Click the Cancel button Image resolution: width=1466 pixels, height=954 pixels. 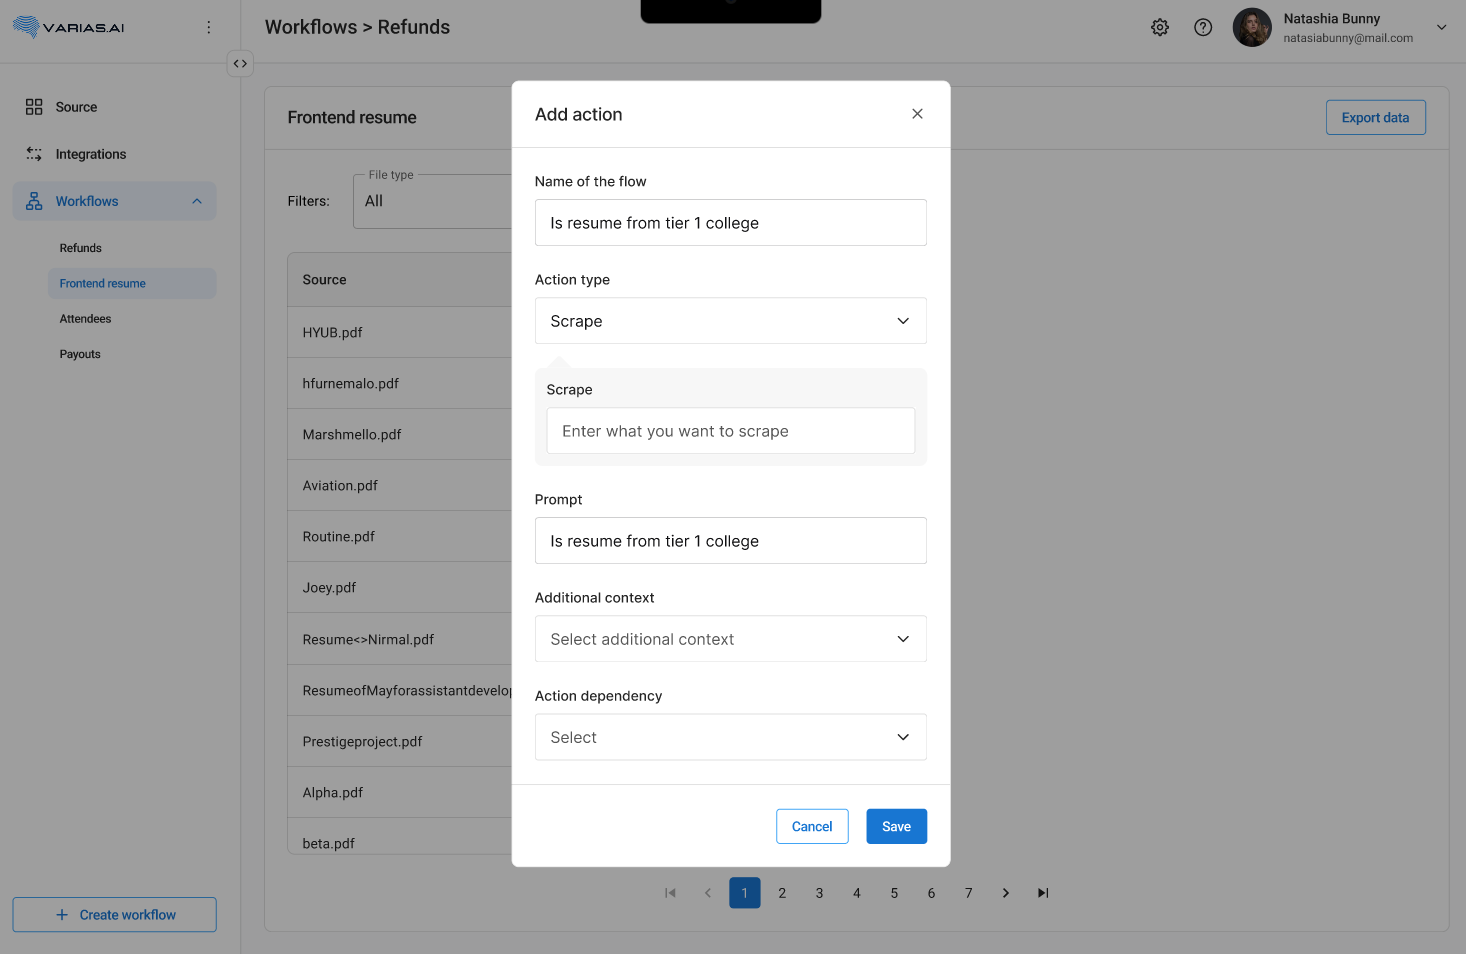[x=812, y=826]
